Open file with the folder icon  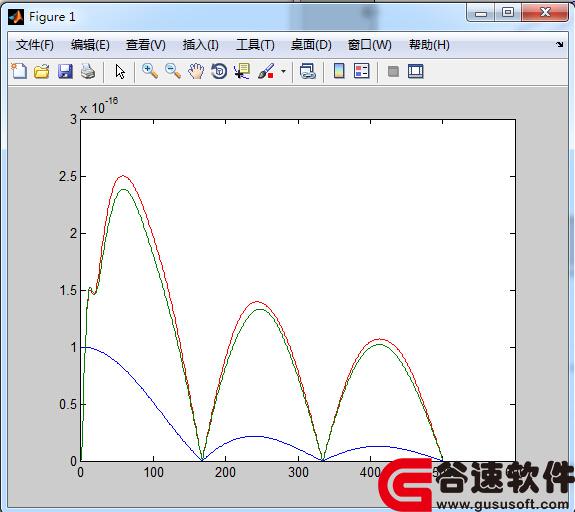pyautogui.click(x=42, y=71)
